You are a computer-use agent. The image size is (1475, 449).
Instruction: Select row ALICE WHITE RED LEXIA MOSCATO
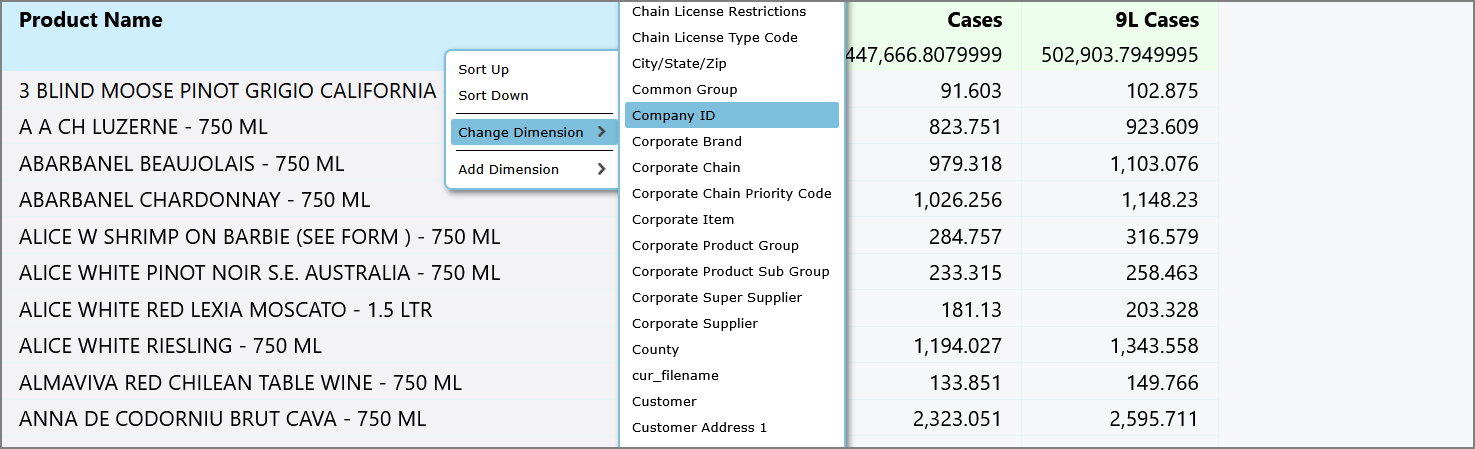226,310
